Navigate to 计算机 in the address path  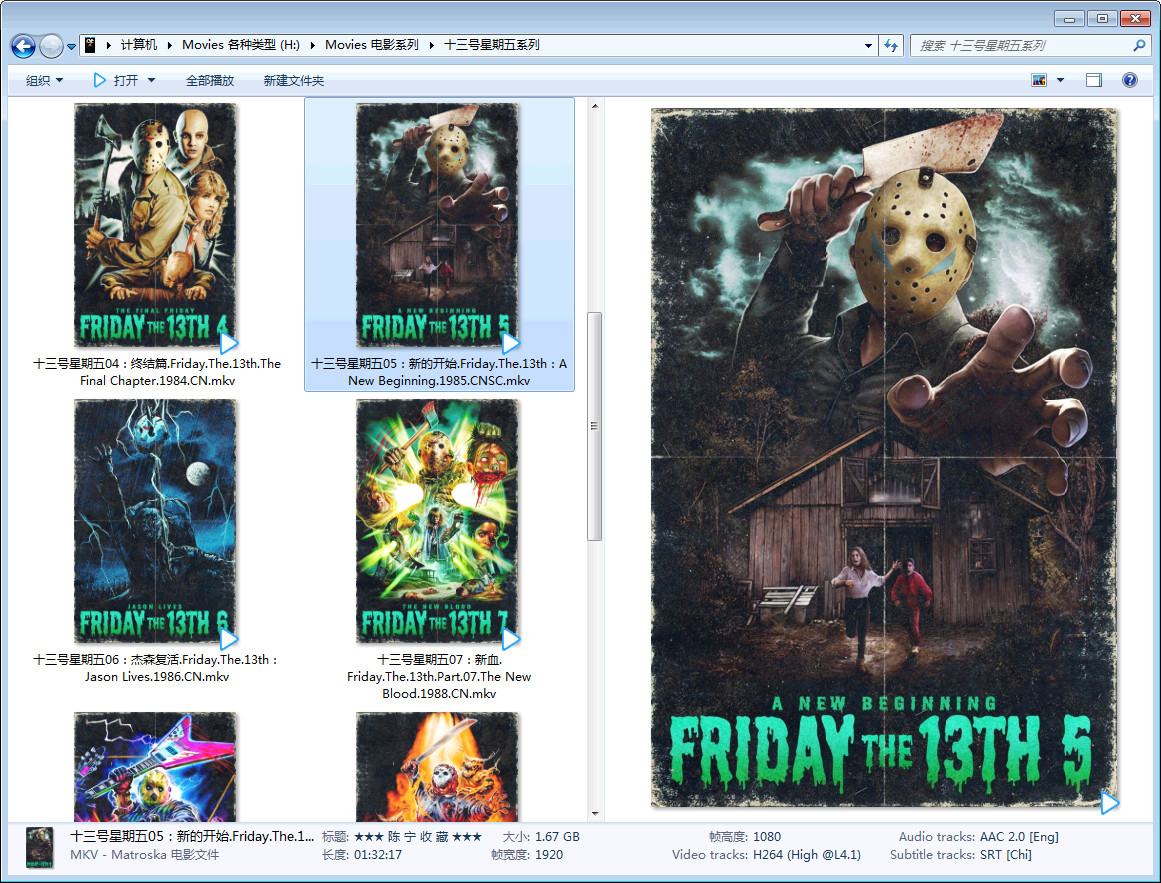click(x=139, y=45)
